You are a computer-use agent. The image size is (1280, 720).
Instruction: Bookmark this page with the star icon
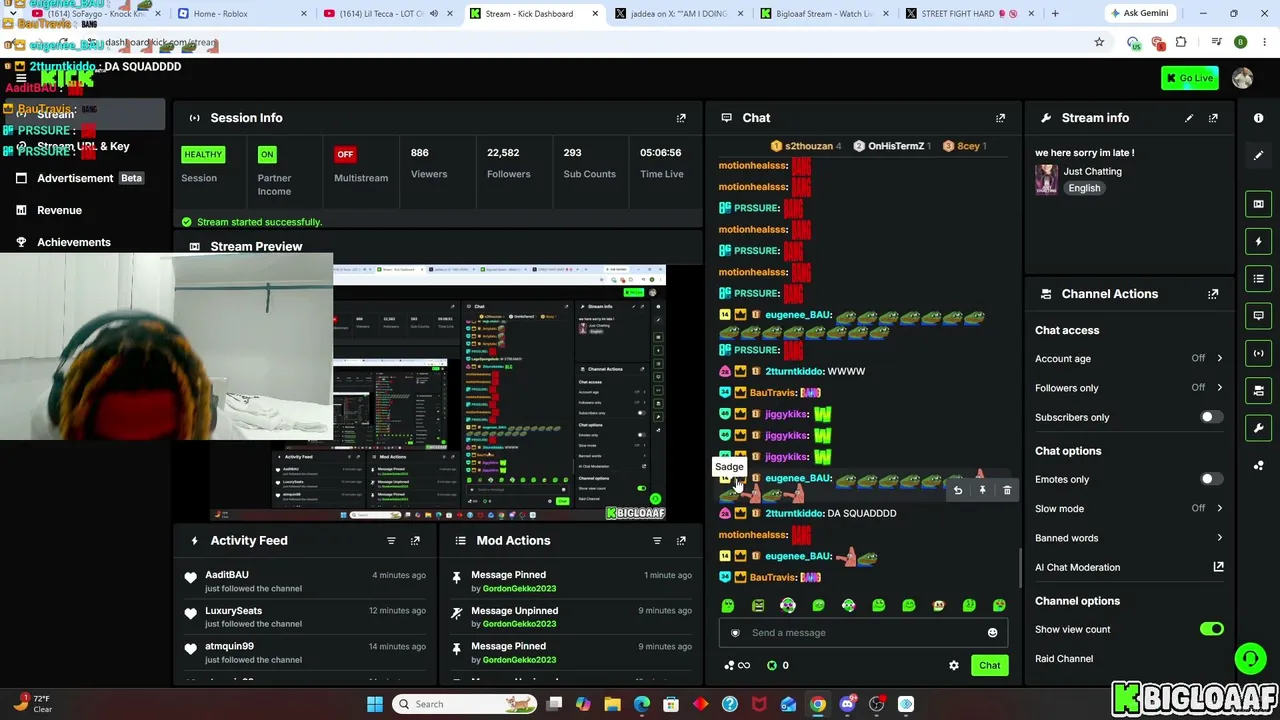(1099, 42)
